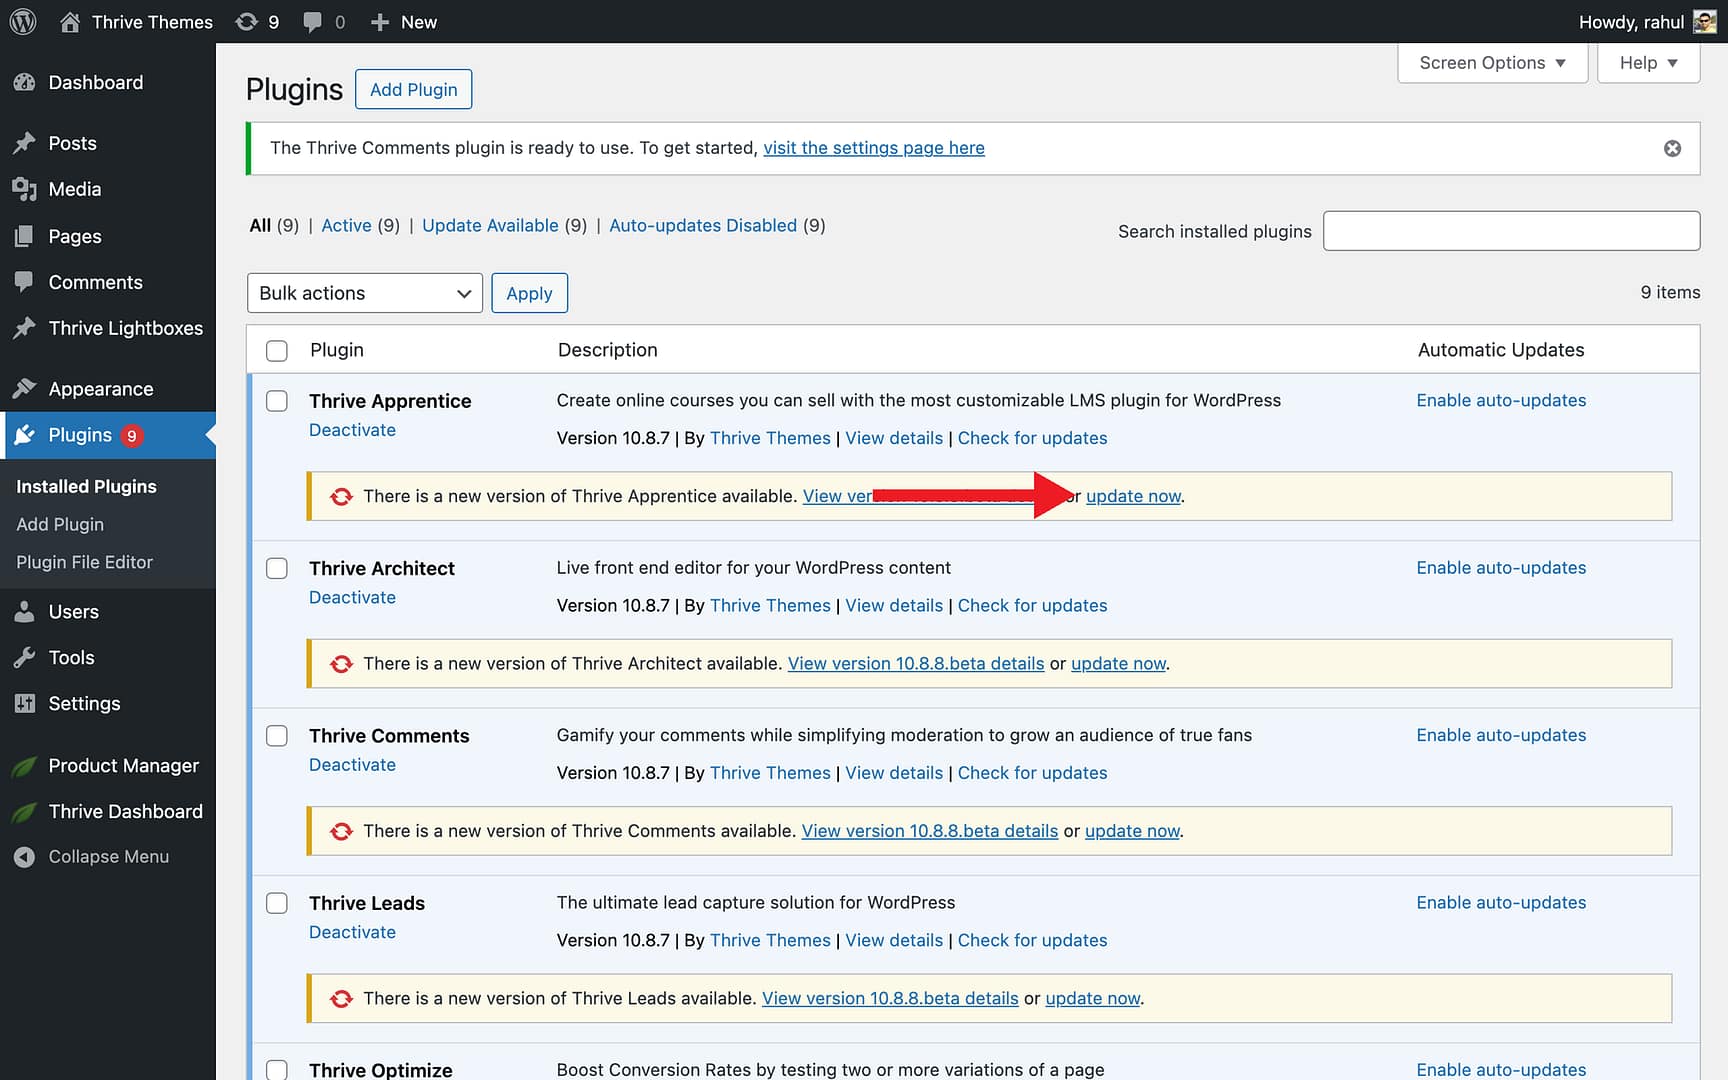The width and height of the screenshot is (1728, 1080).
Task: Select the Tools wrench icon
Action: 25,658
